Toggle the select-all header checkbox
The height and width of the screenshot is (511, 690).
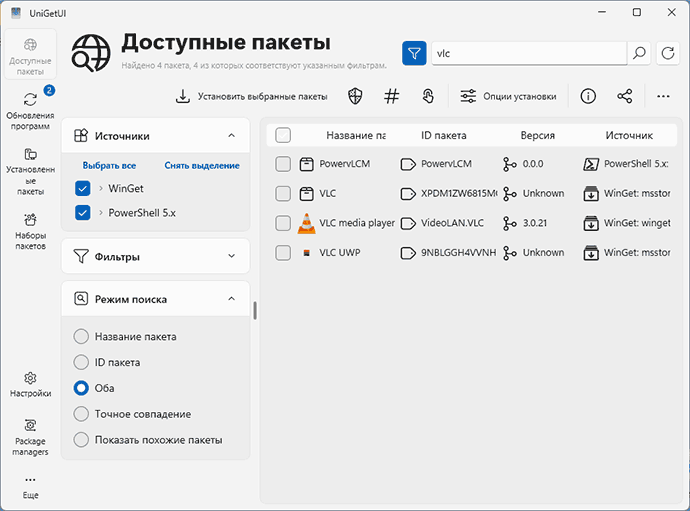pos(283,135)
